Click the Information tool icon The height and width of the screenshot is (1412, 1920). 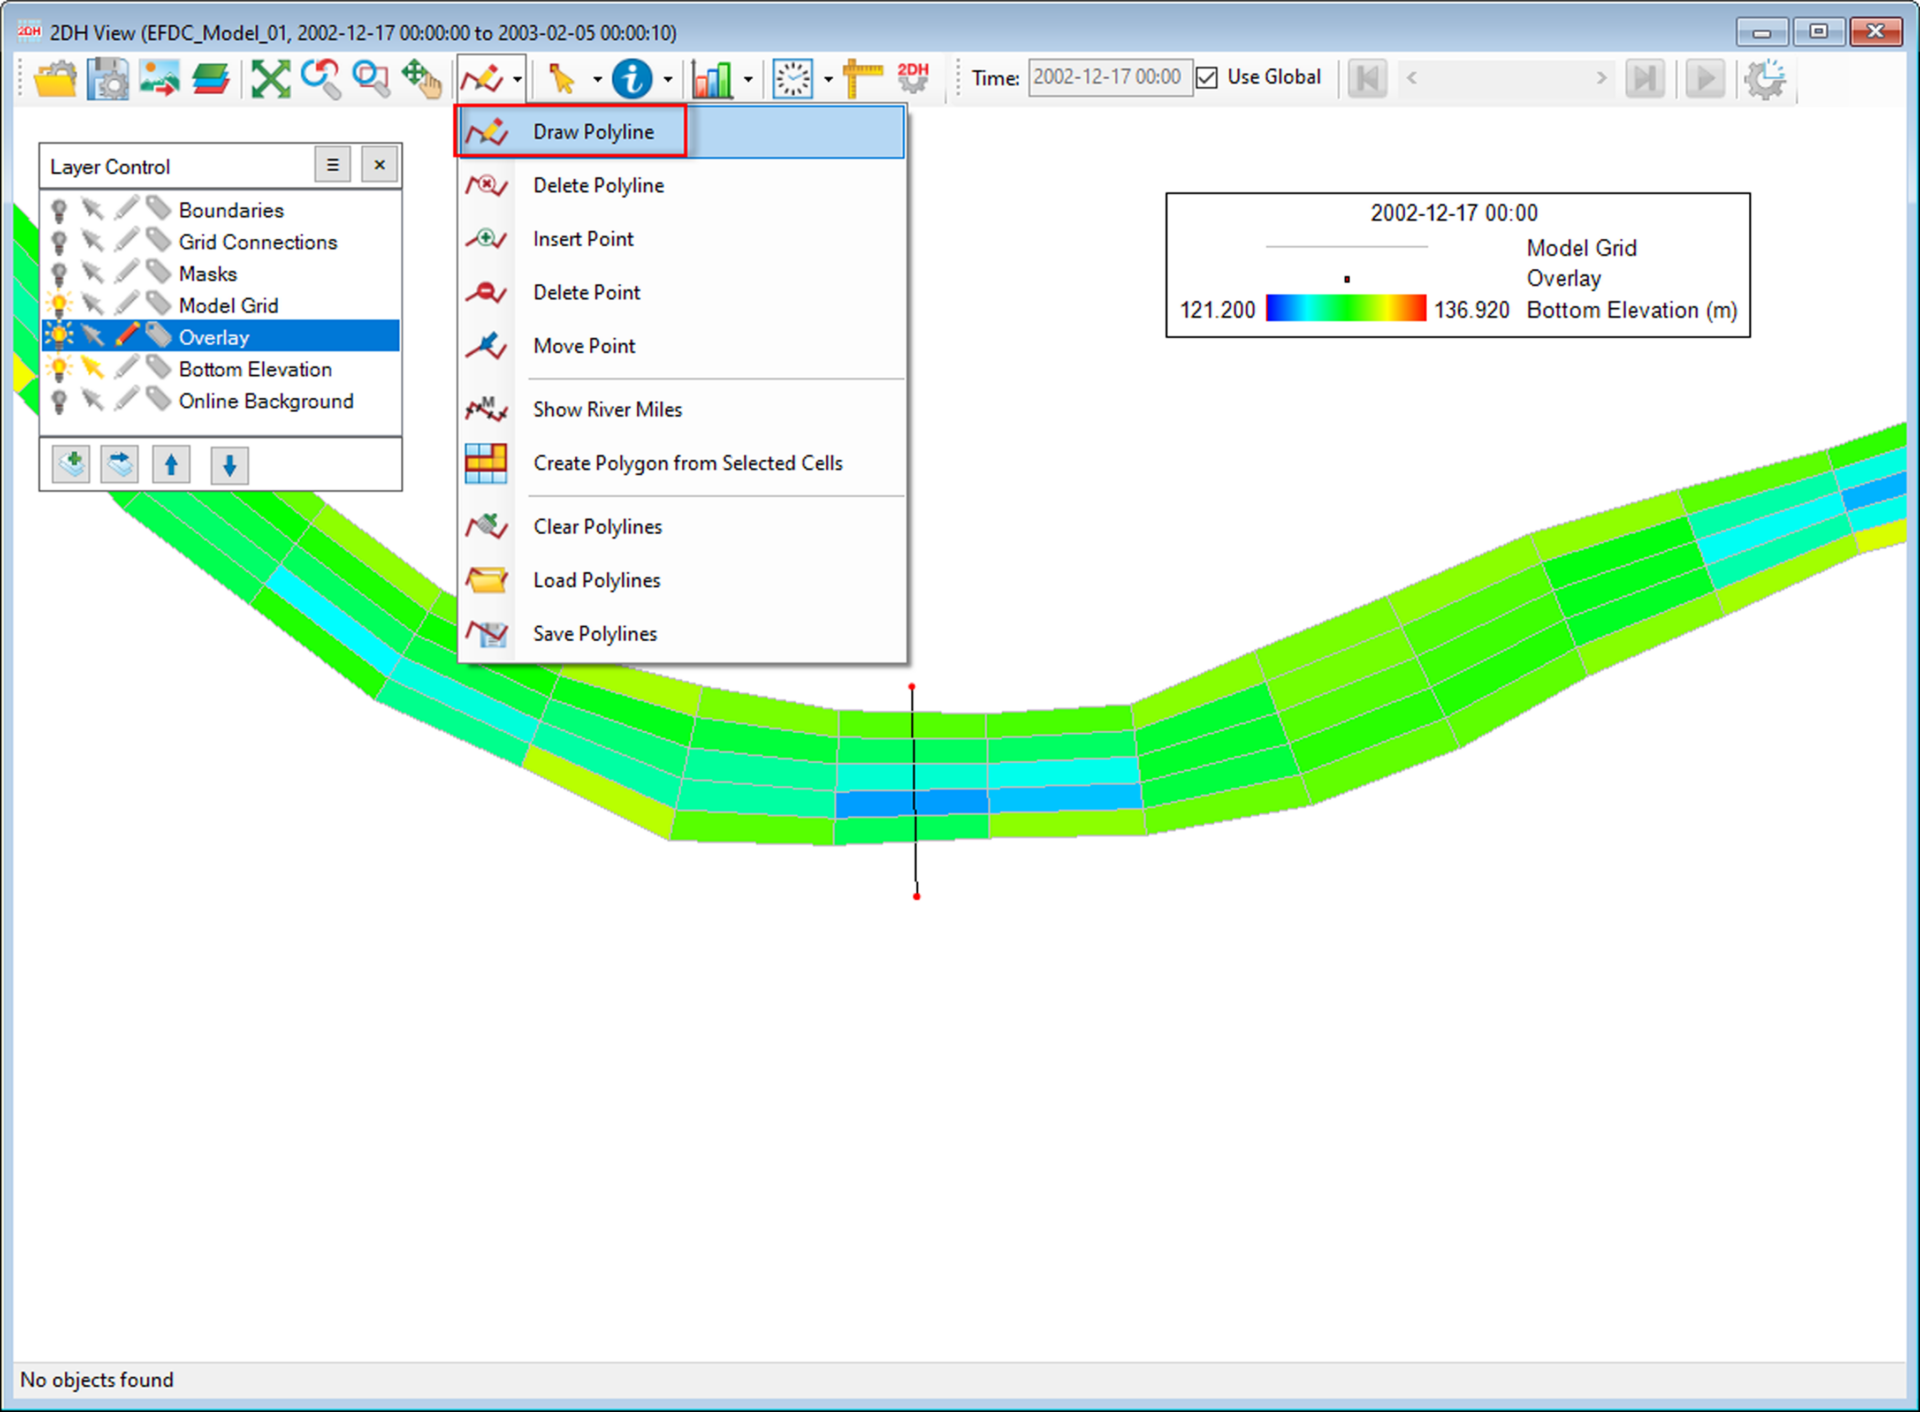click(x=632, y=78)
